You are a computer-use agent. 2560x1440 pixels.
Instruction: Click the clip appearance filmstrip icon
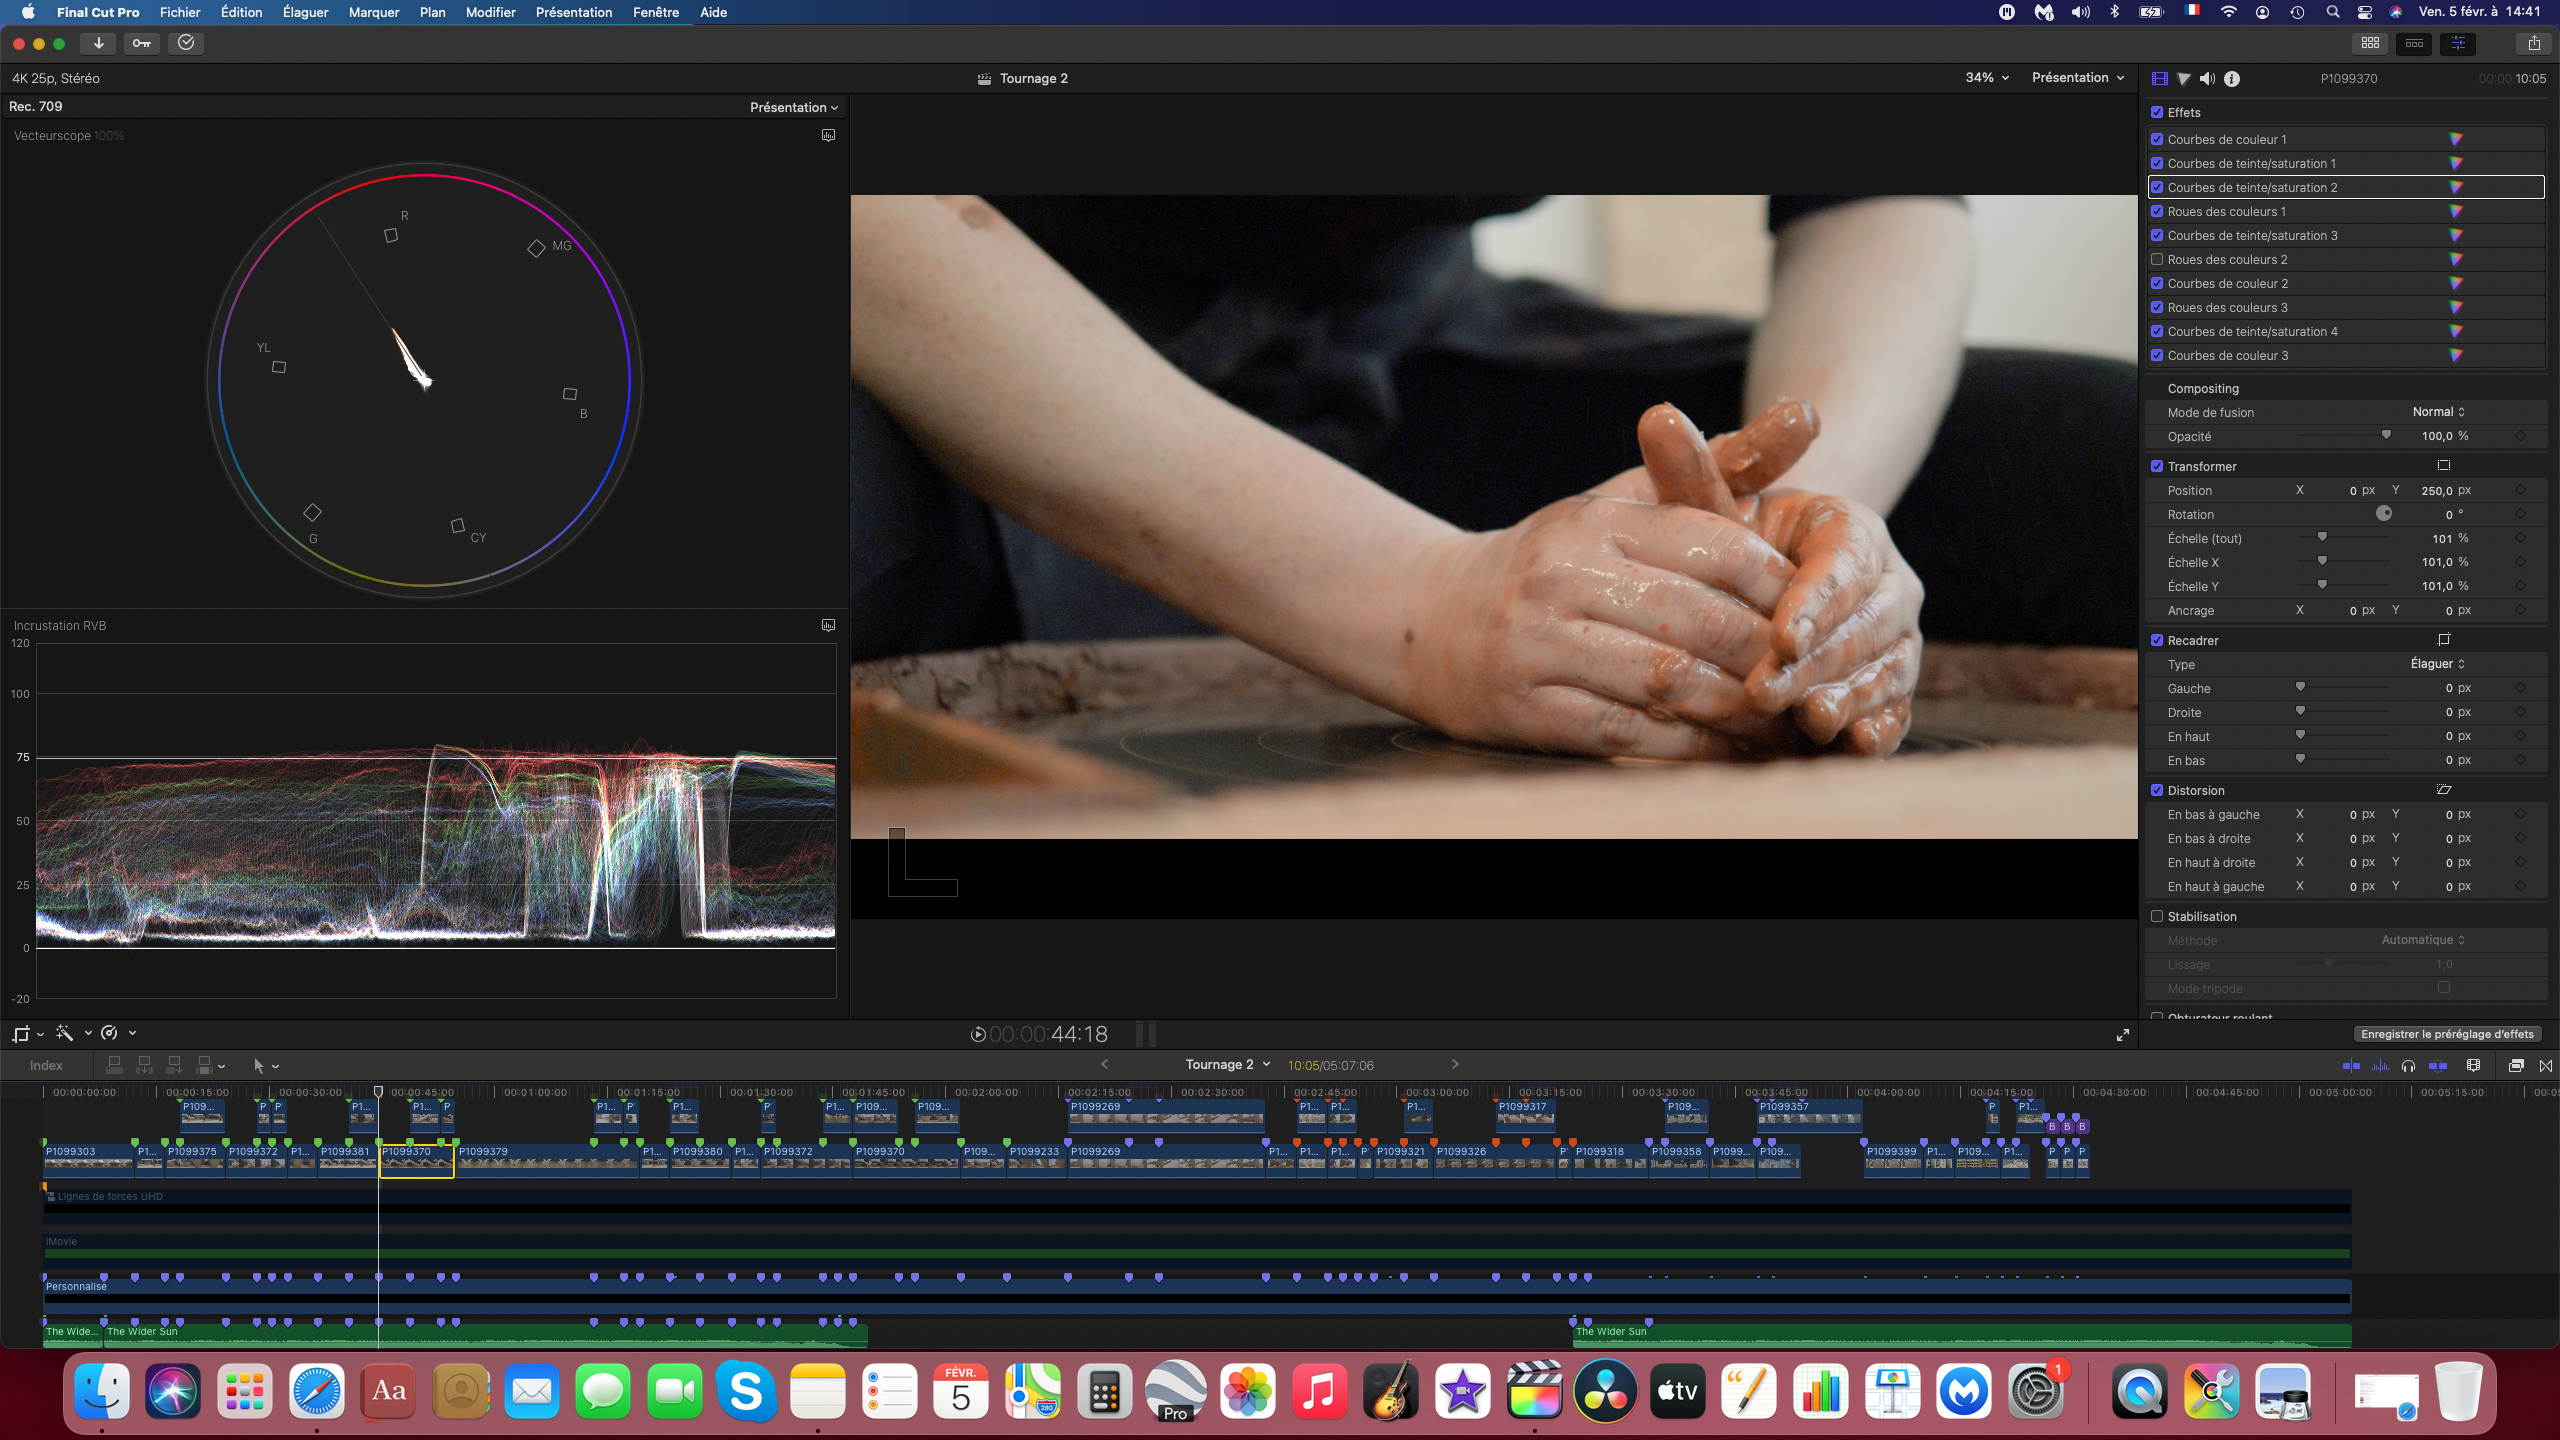(x=2474, y=1065)
